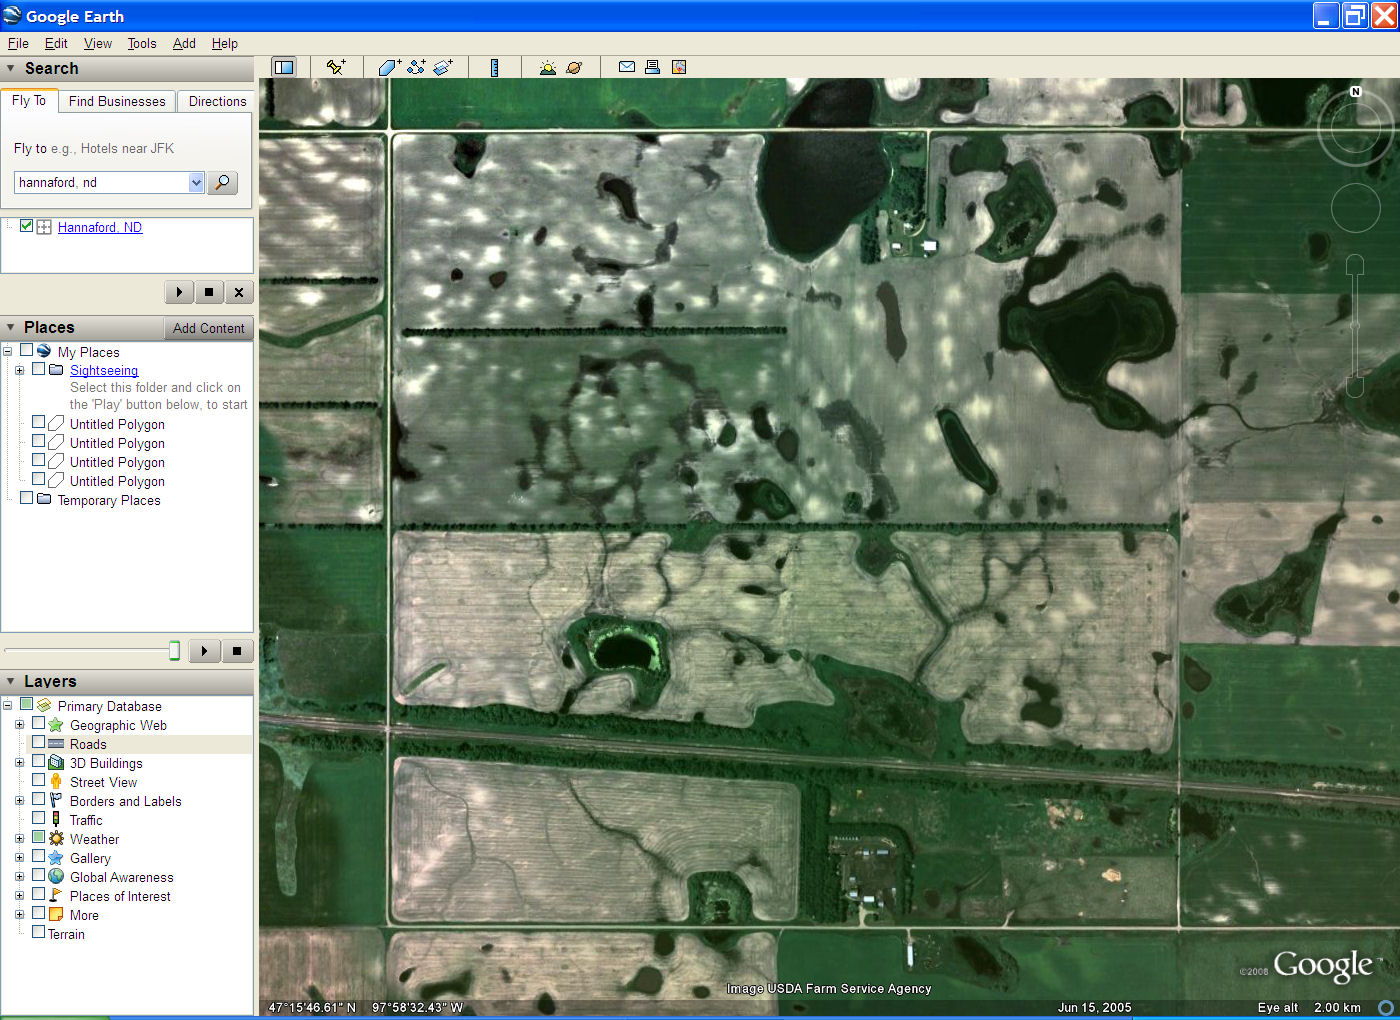
Task: Open the Ruler tool
Action: click(x=494, y=67)
